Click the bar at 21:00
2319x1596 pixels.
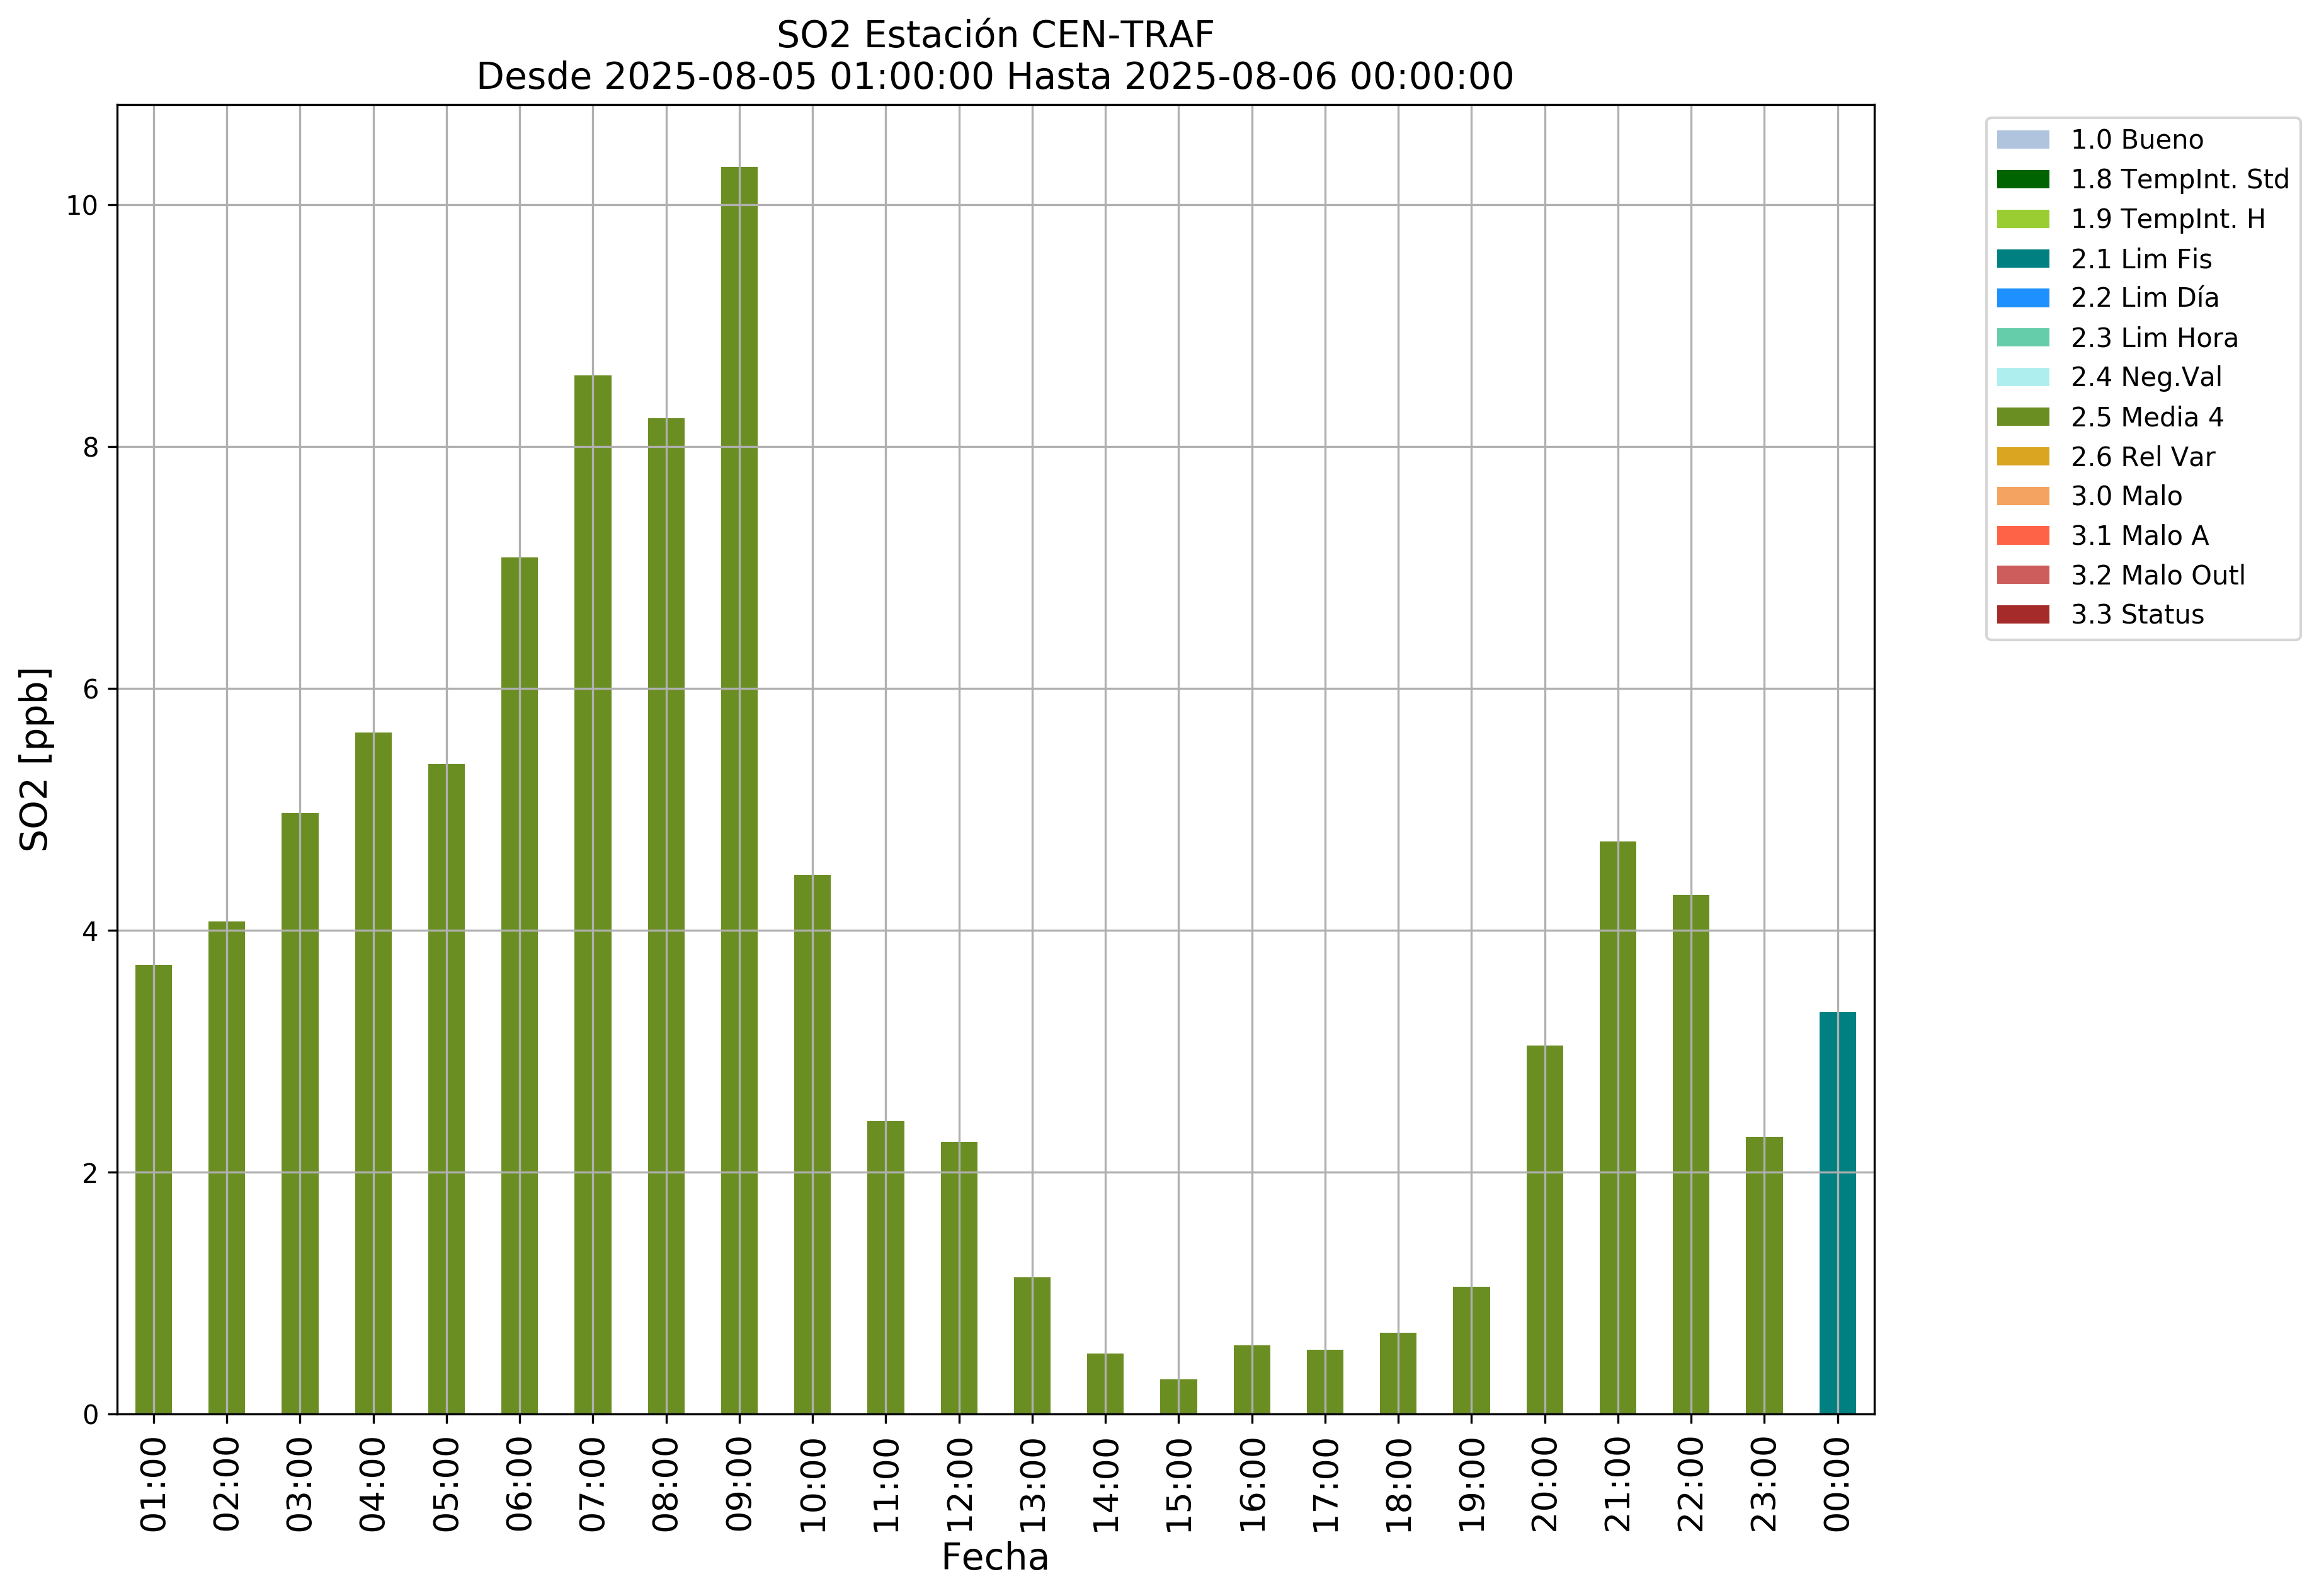coord(1617,1128)
